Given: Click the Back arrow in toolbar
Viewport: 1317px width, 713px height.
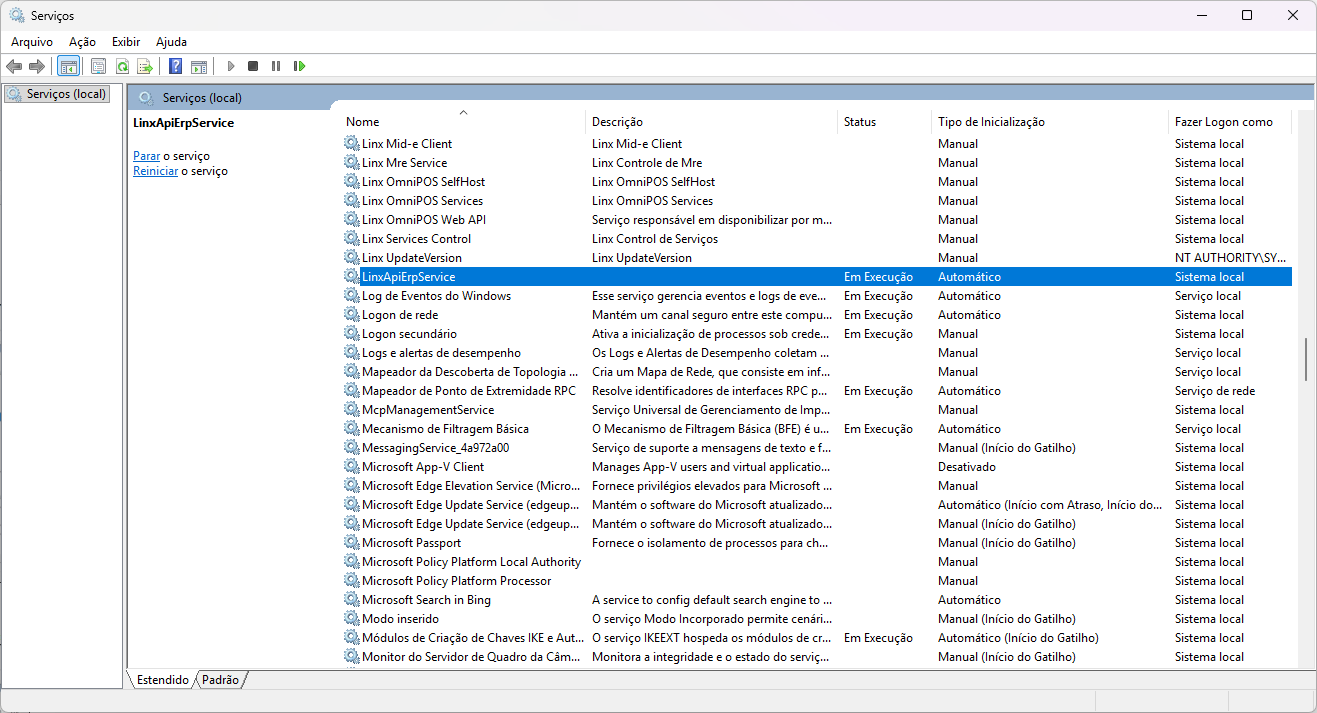Looking at the screenshot, I should point(14,66).
